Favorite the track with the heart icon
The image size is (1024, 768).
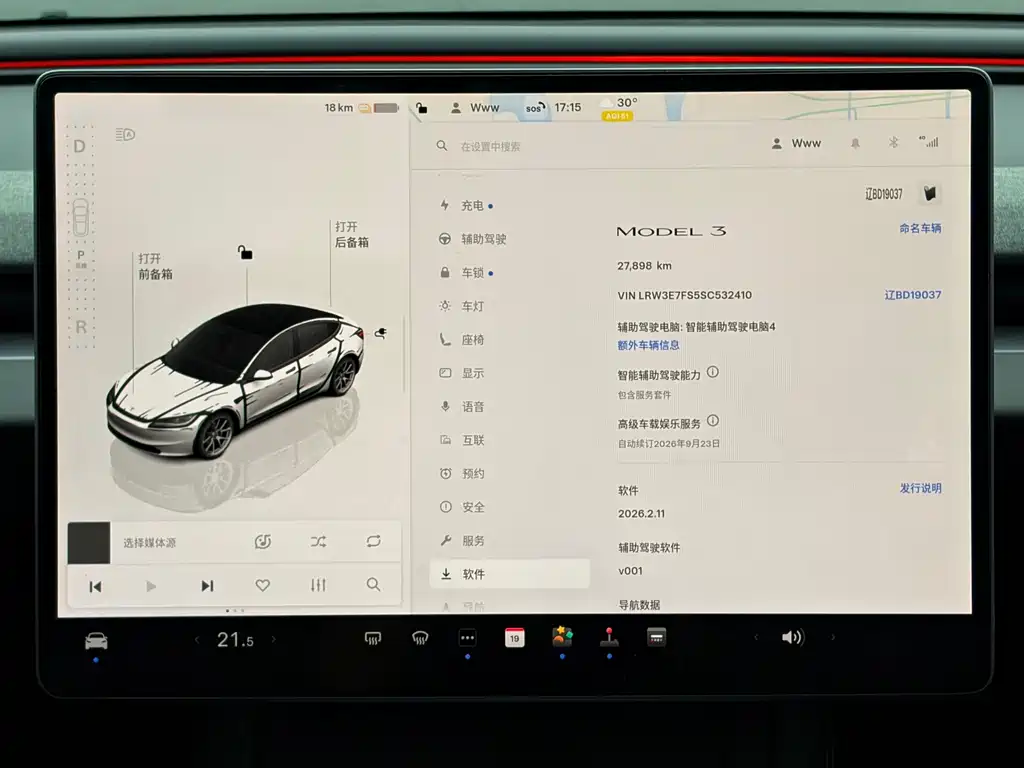click(263, 585)
